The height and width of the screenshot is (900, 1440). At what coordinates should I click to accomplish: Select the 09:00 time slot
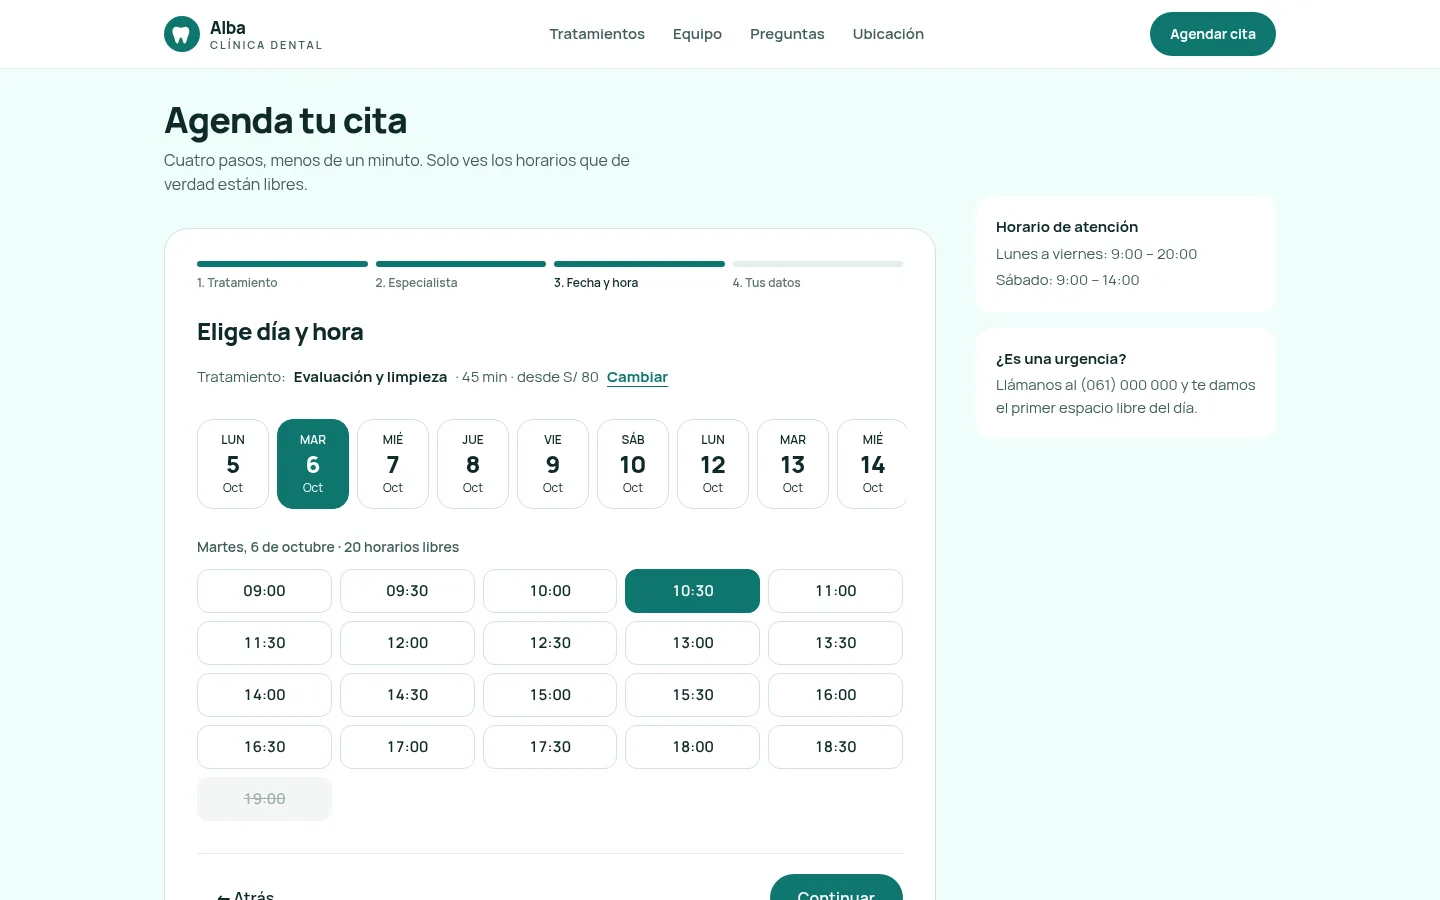click(264, 591)
